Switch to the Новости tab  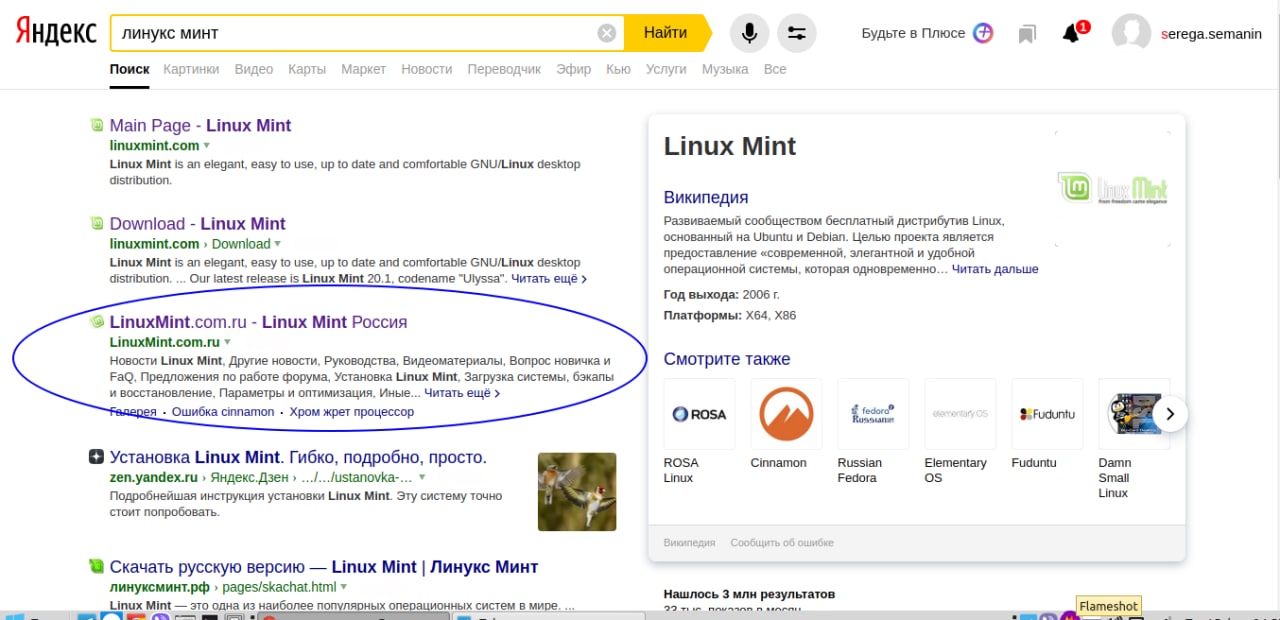(x=427, y=69)
